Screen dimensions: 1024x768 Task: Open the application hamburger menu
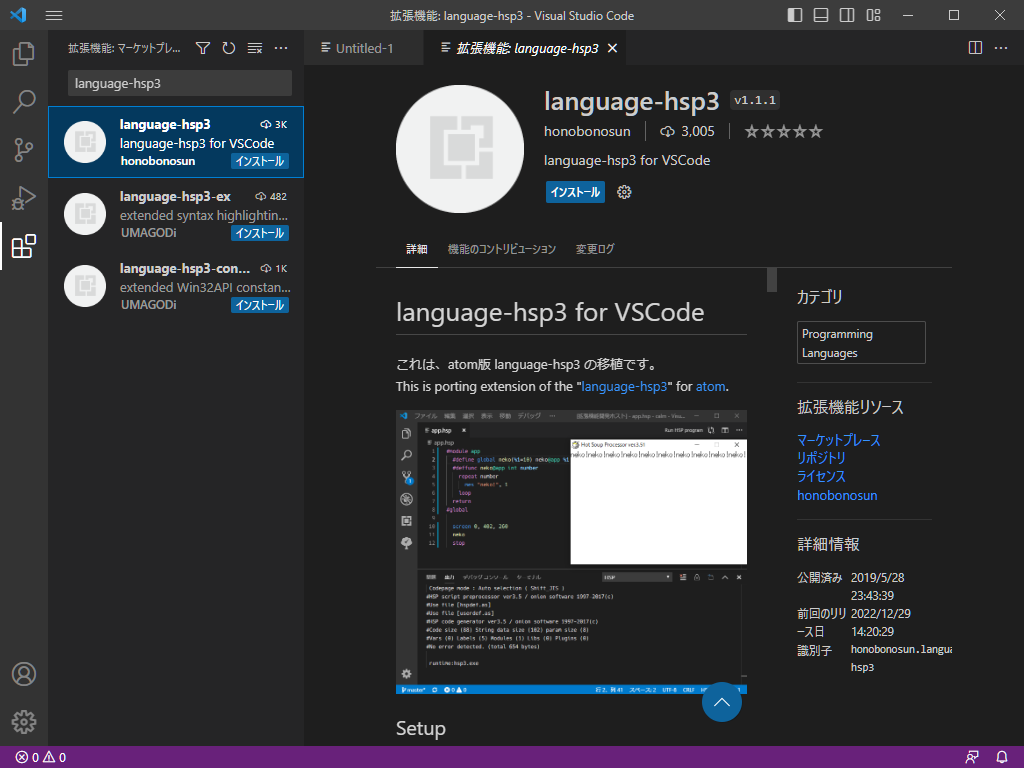pyautogui.click(x=54, y=15)
